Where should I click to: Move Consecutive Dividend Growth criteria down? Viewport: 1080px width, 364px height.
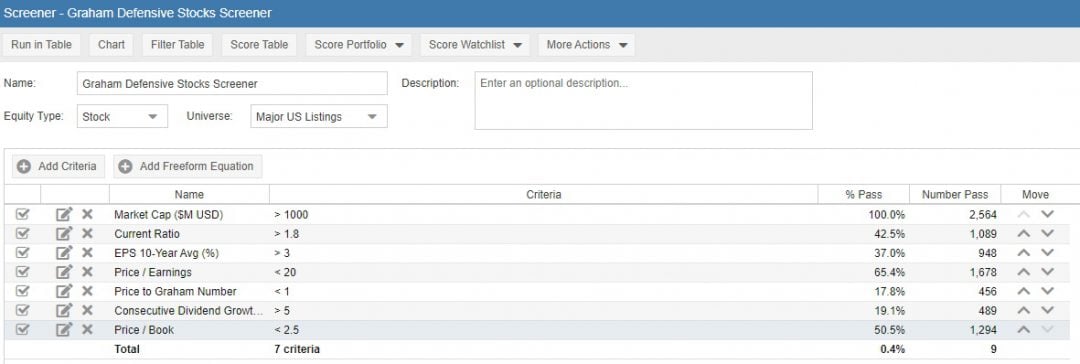pyautogui.click(x=1048, y=310)
